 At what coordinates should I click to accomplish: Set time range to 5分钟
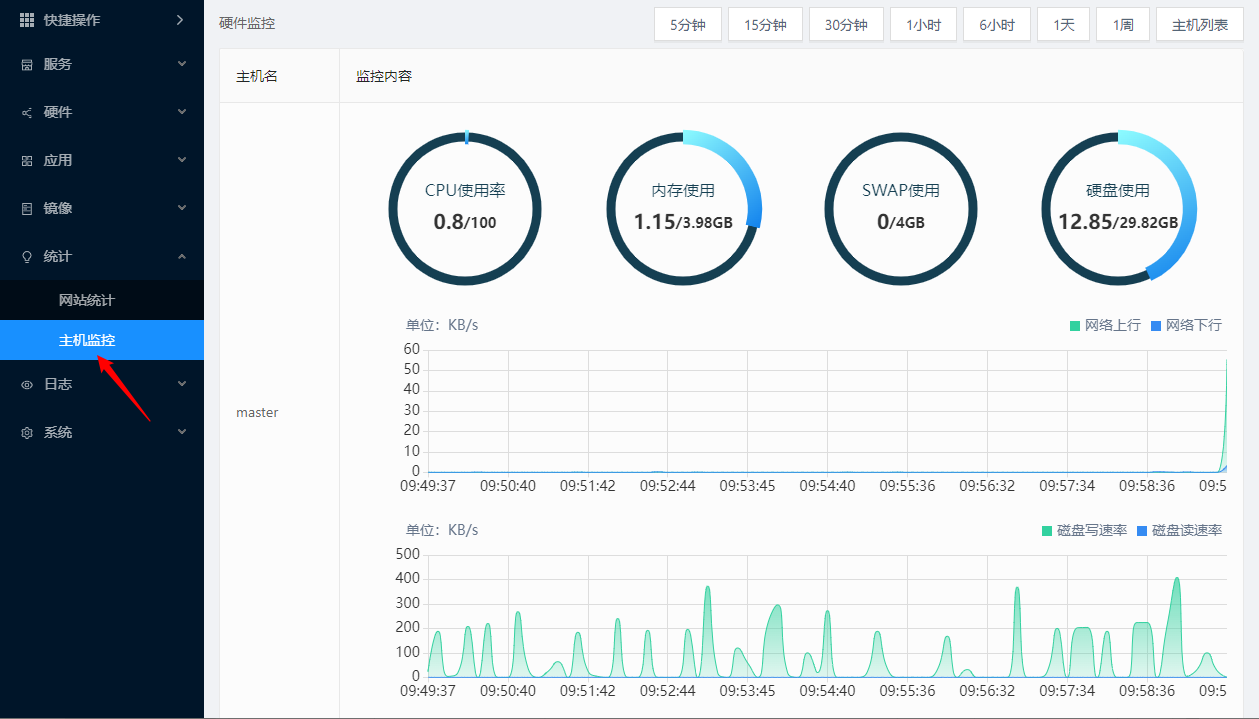coord(688,25)
